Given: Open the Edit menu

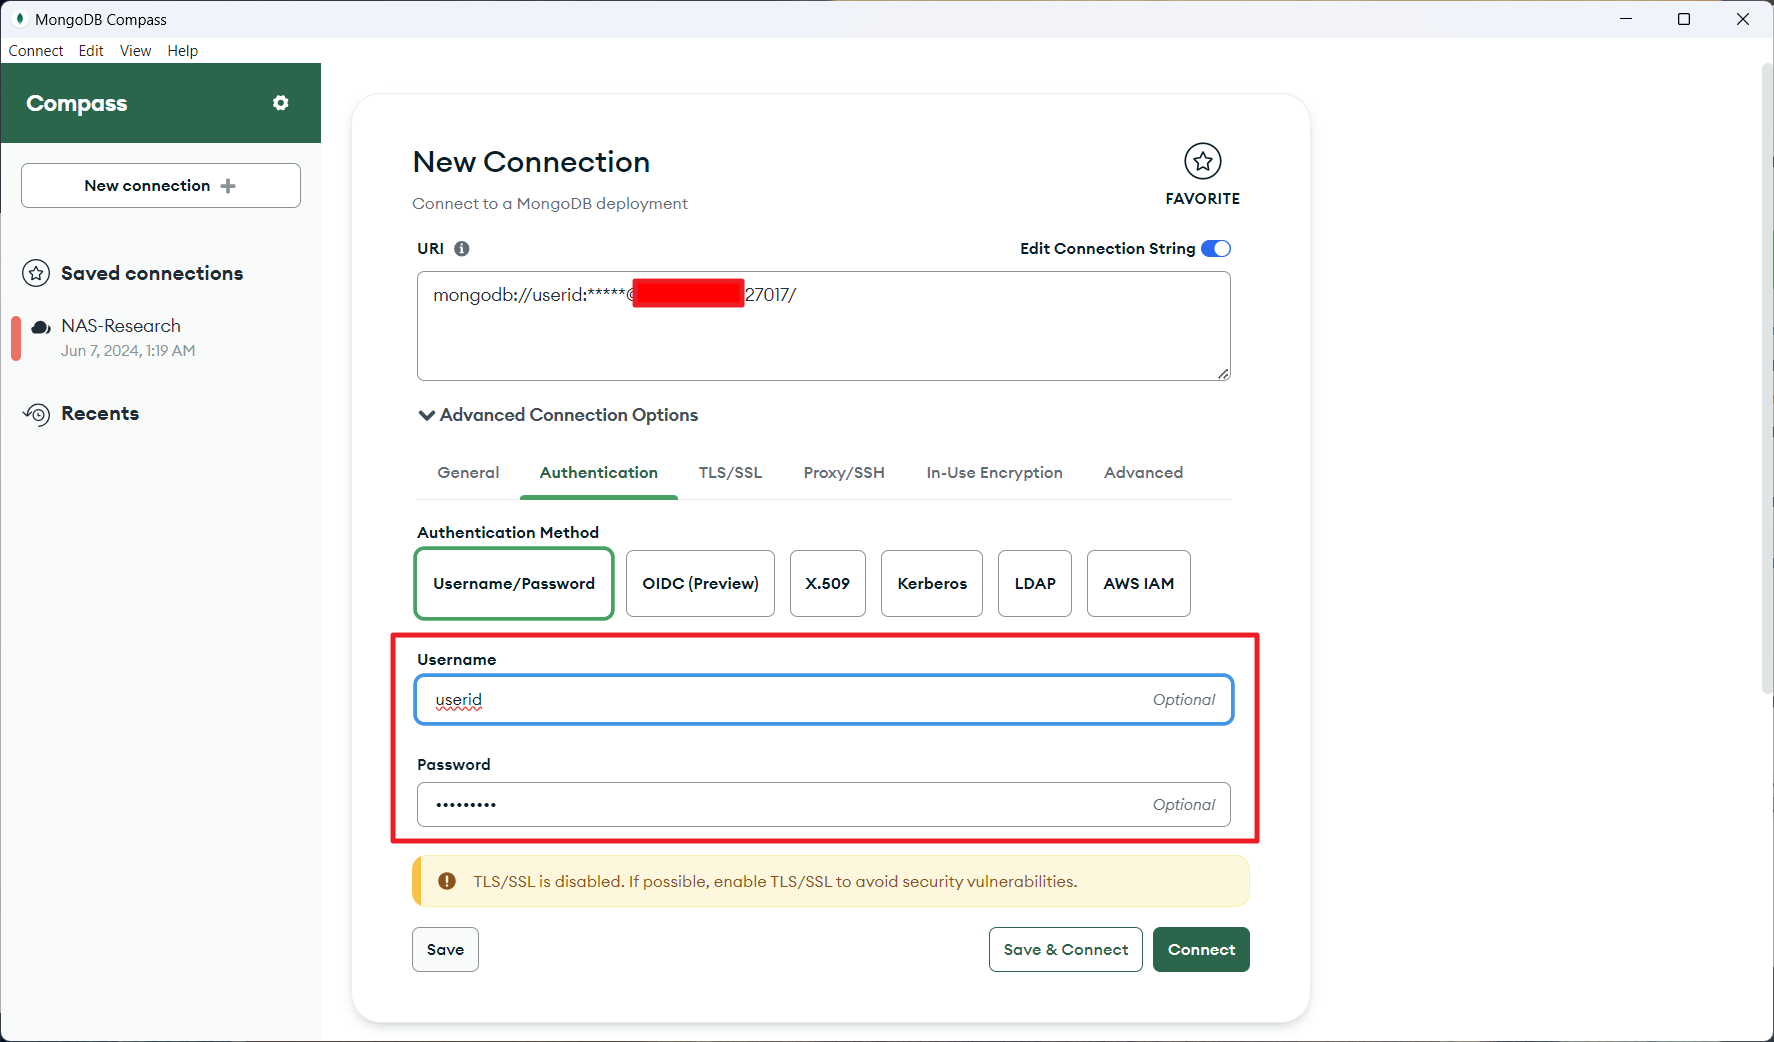Looking at the screenshot, I should click(x=91, y=51).
